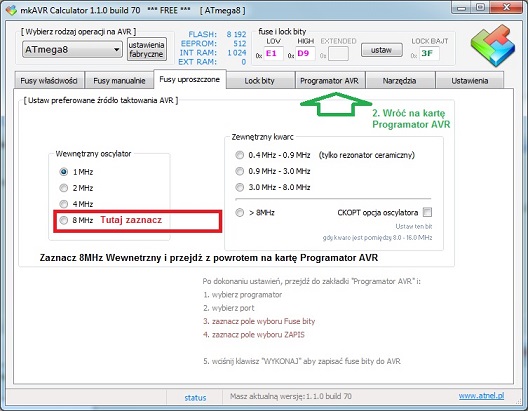Click the app icon in title bar

[x=11, y=10]
